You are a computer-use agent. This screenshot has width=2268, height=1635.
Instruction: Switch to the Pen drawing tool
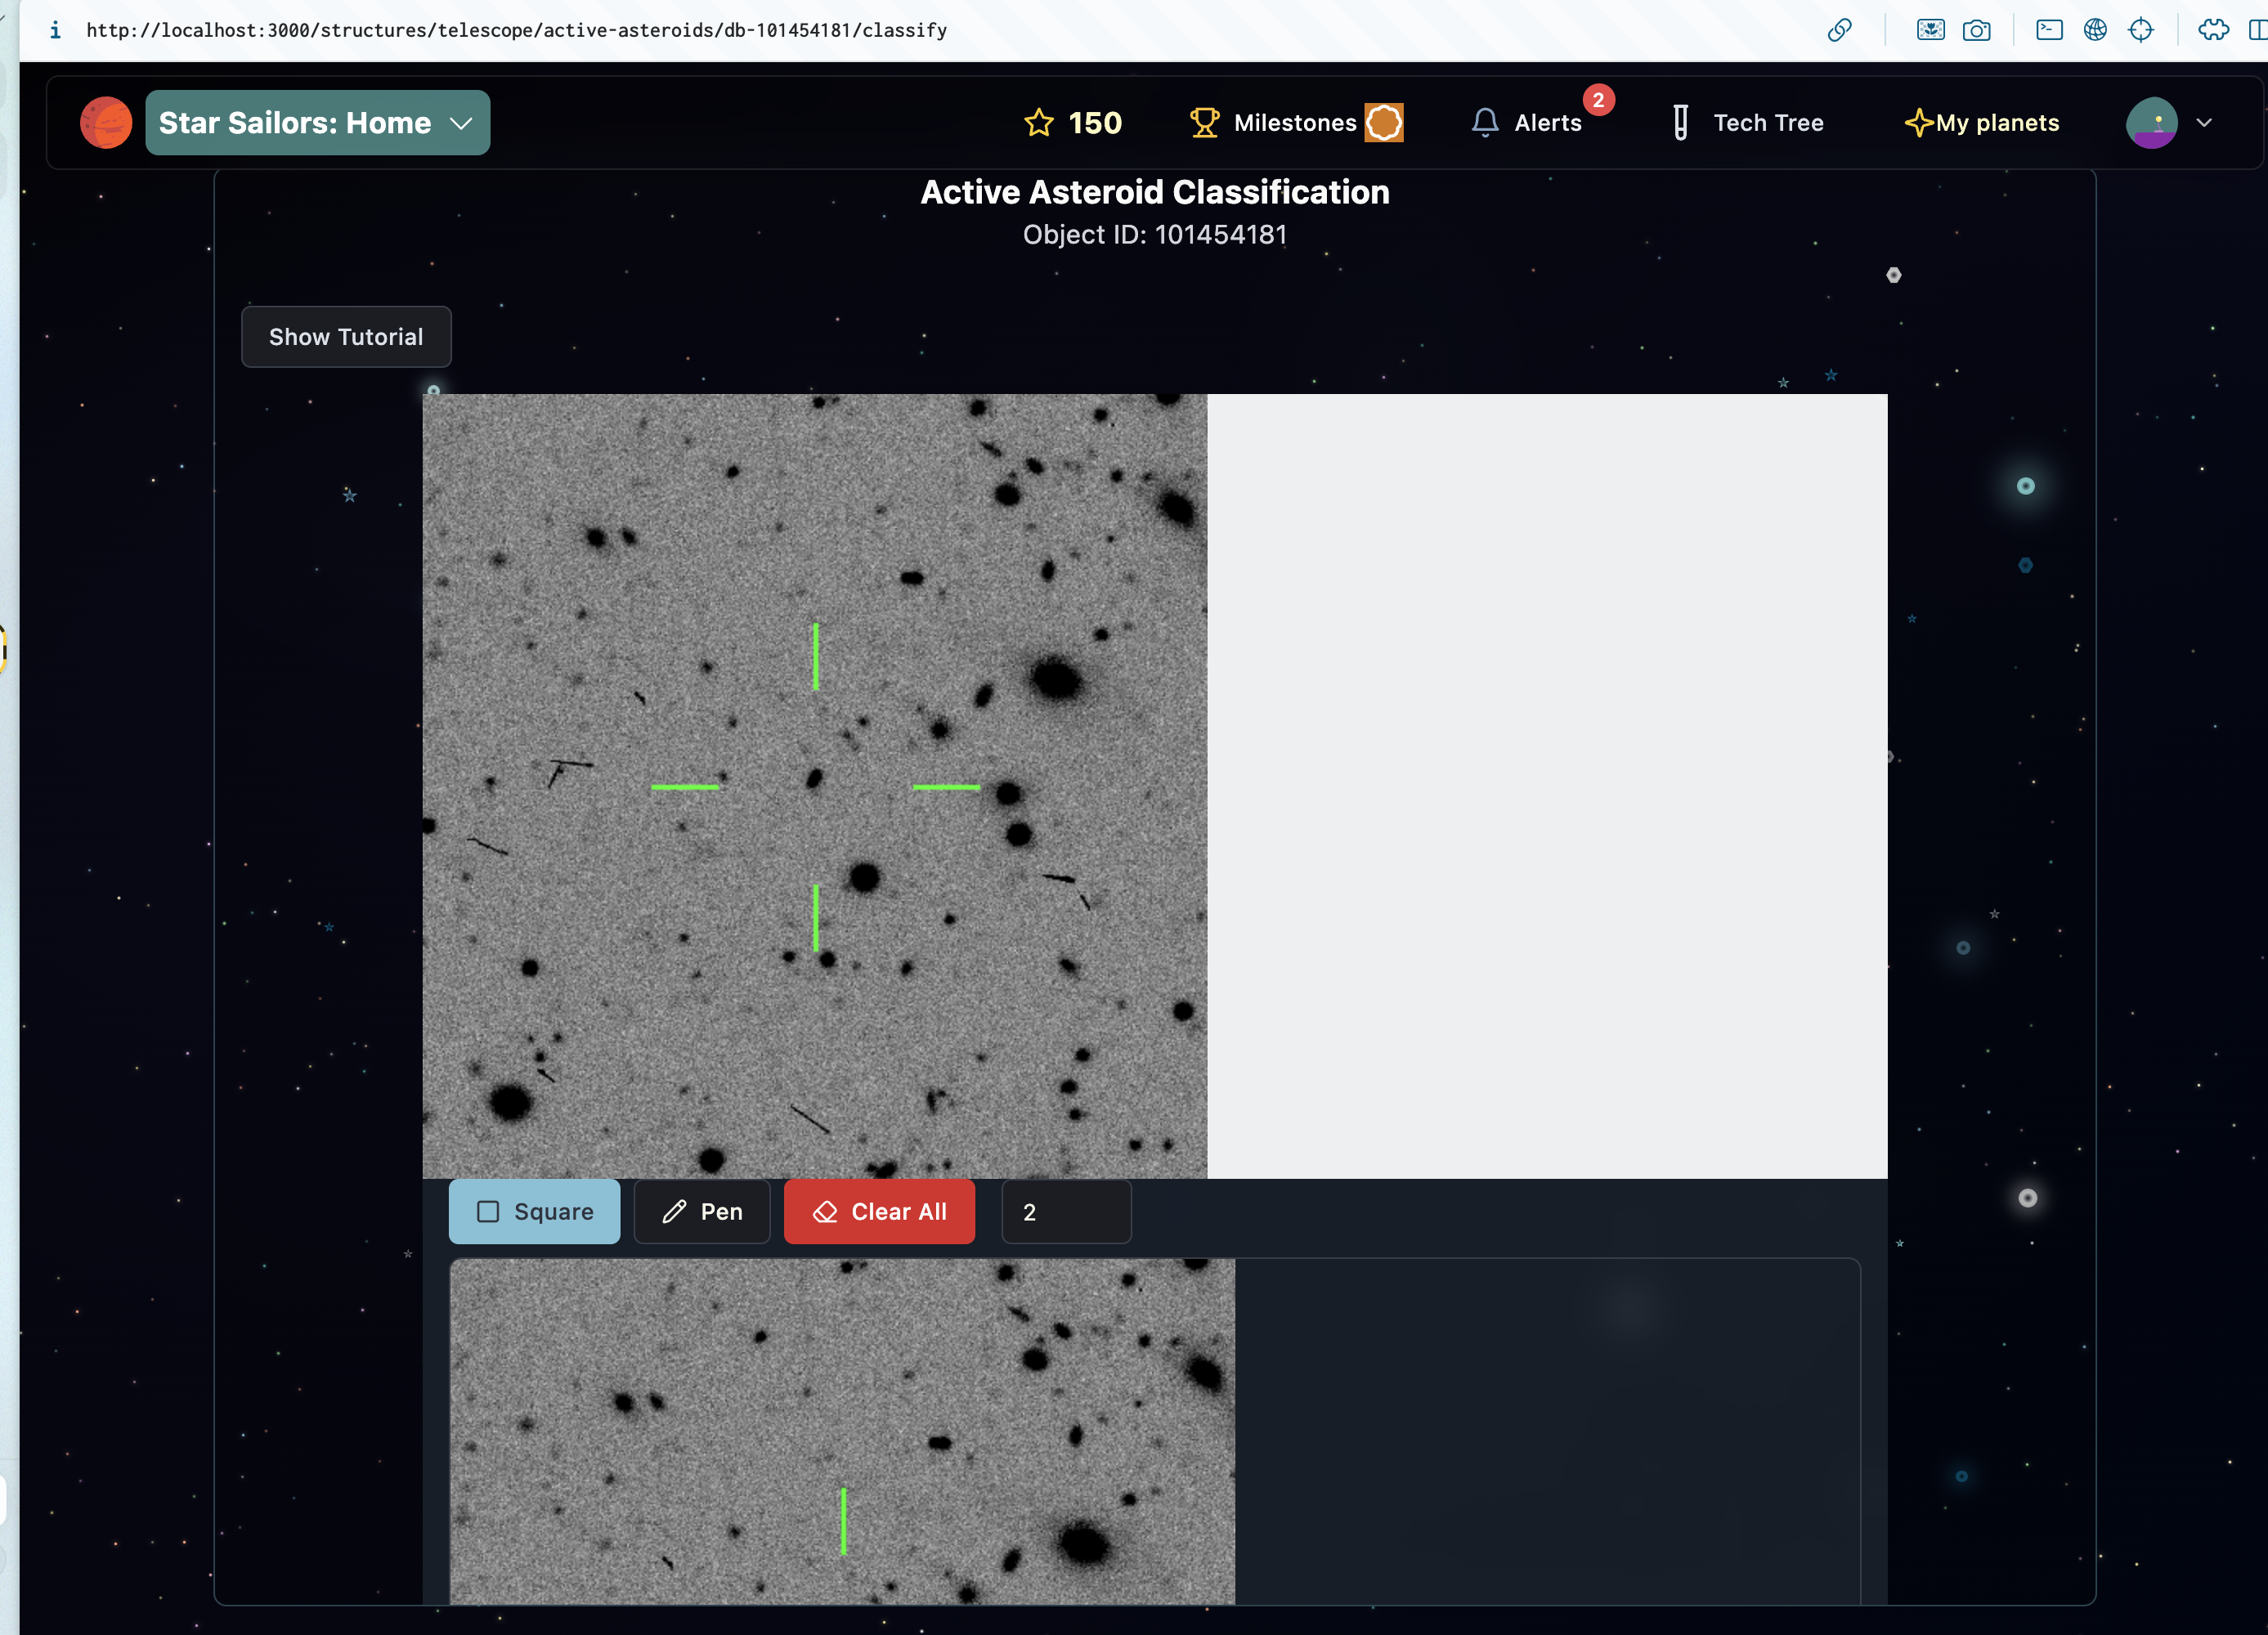tap(702, 1211)
